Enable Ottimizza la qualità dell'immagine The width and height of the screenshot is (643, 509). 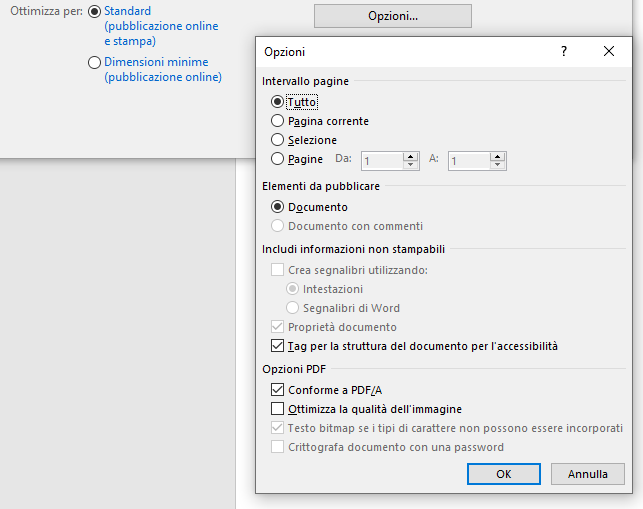[x=278, y=409]
